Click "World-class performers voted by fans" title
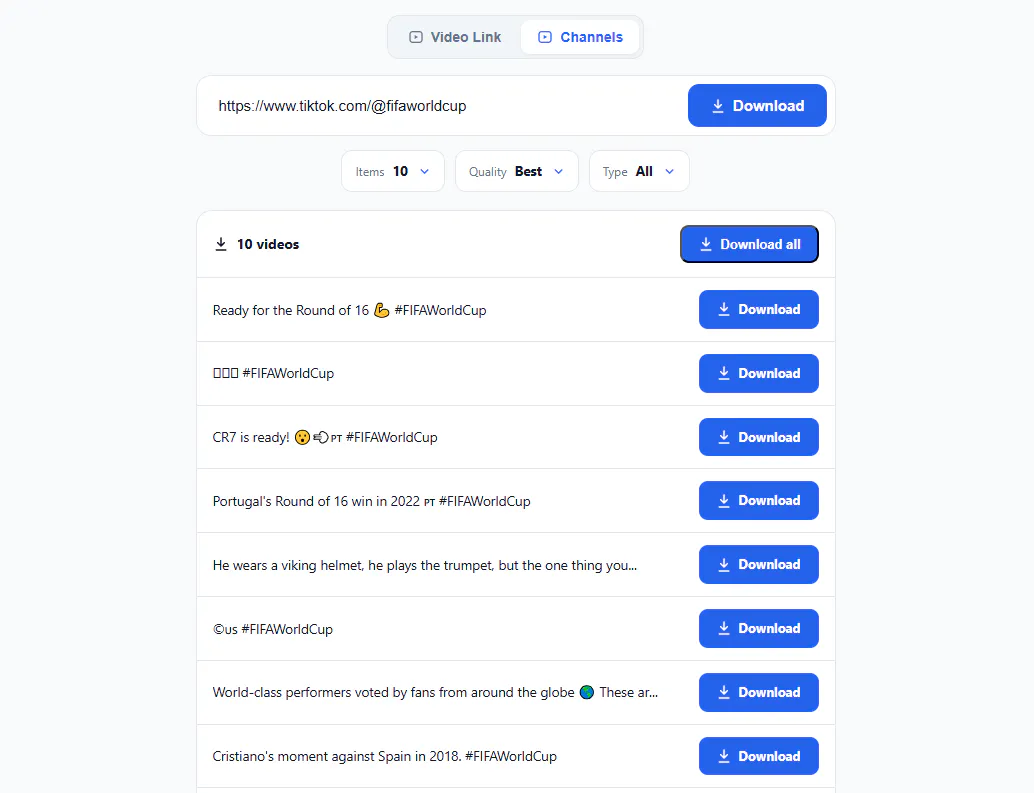Viewport: 1034px width, 793px height. 435,692
